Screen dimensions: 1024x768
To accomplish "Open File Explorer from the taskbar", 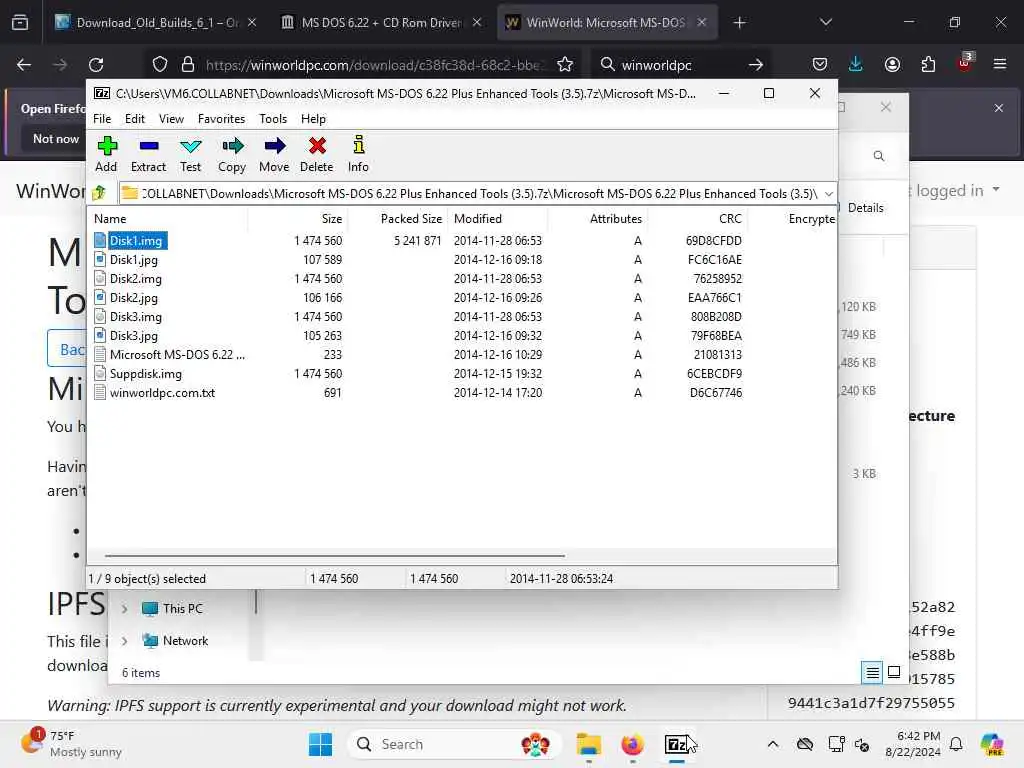I will pos(588,744).
